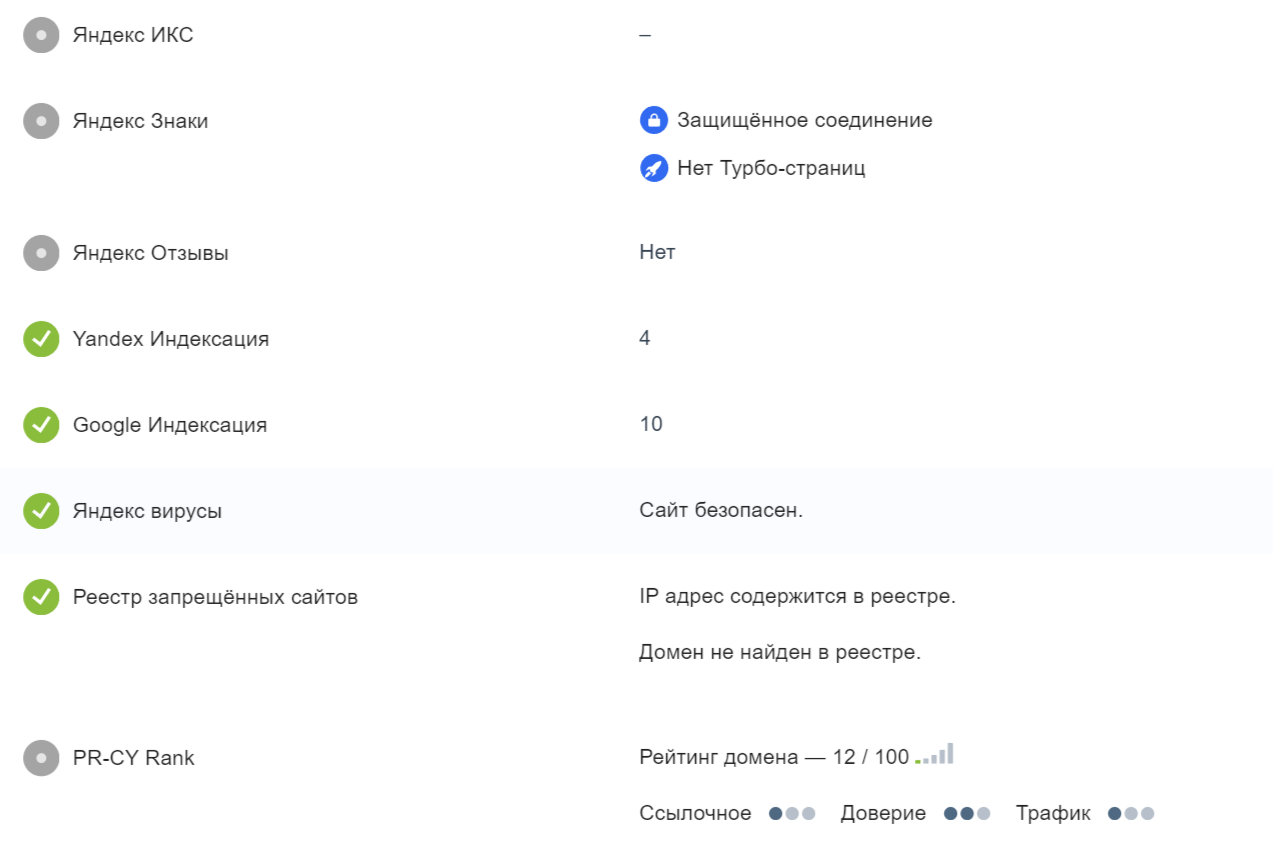The width and height of the screenshot is (1273, 850).
Task: Open the Яндекс ИКС row label
Action: [x=133, y=35]
